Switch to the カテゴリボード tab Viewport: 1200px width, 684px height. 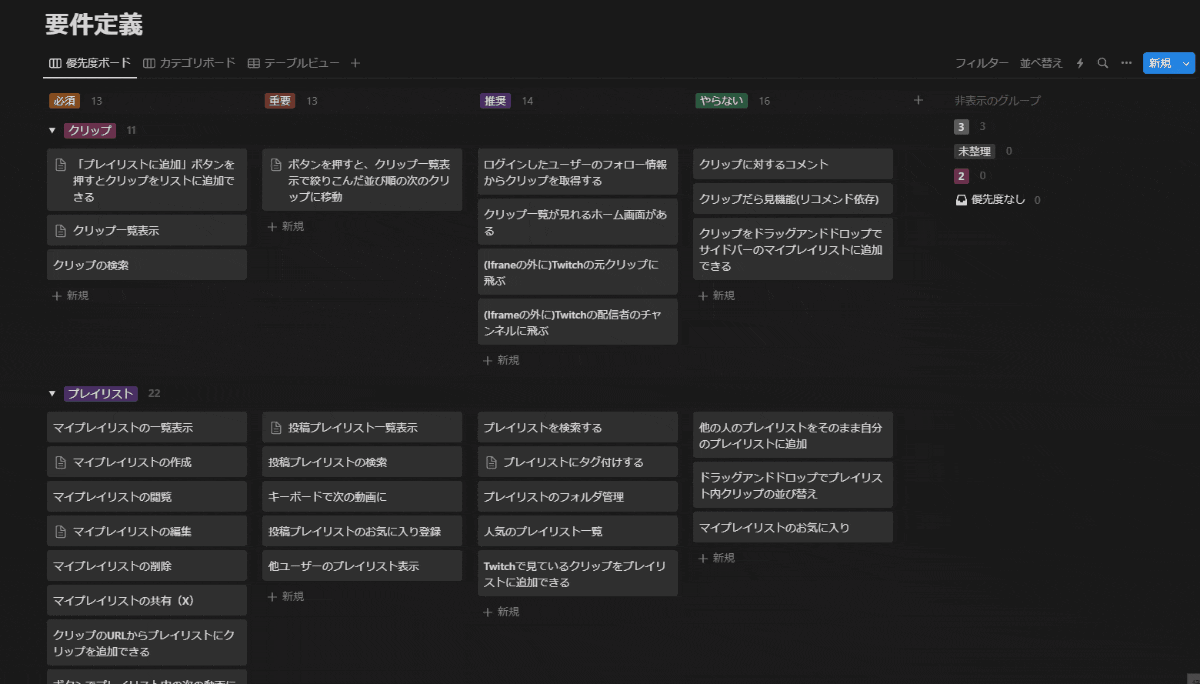click(x=197, y=62)
